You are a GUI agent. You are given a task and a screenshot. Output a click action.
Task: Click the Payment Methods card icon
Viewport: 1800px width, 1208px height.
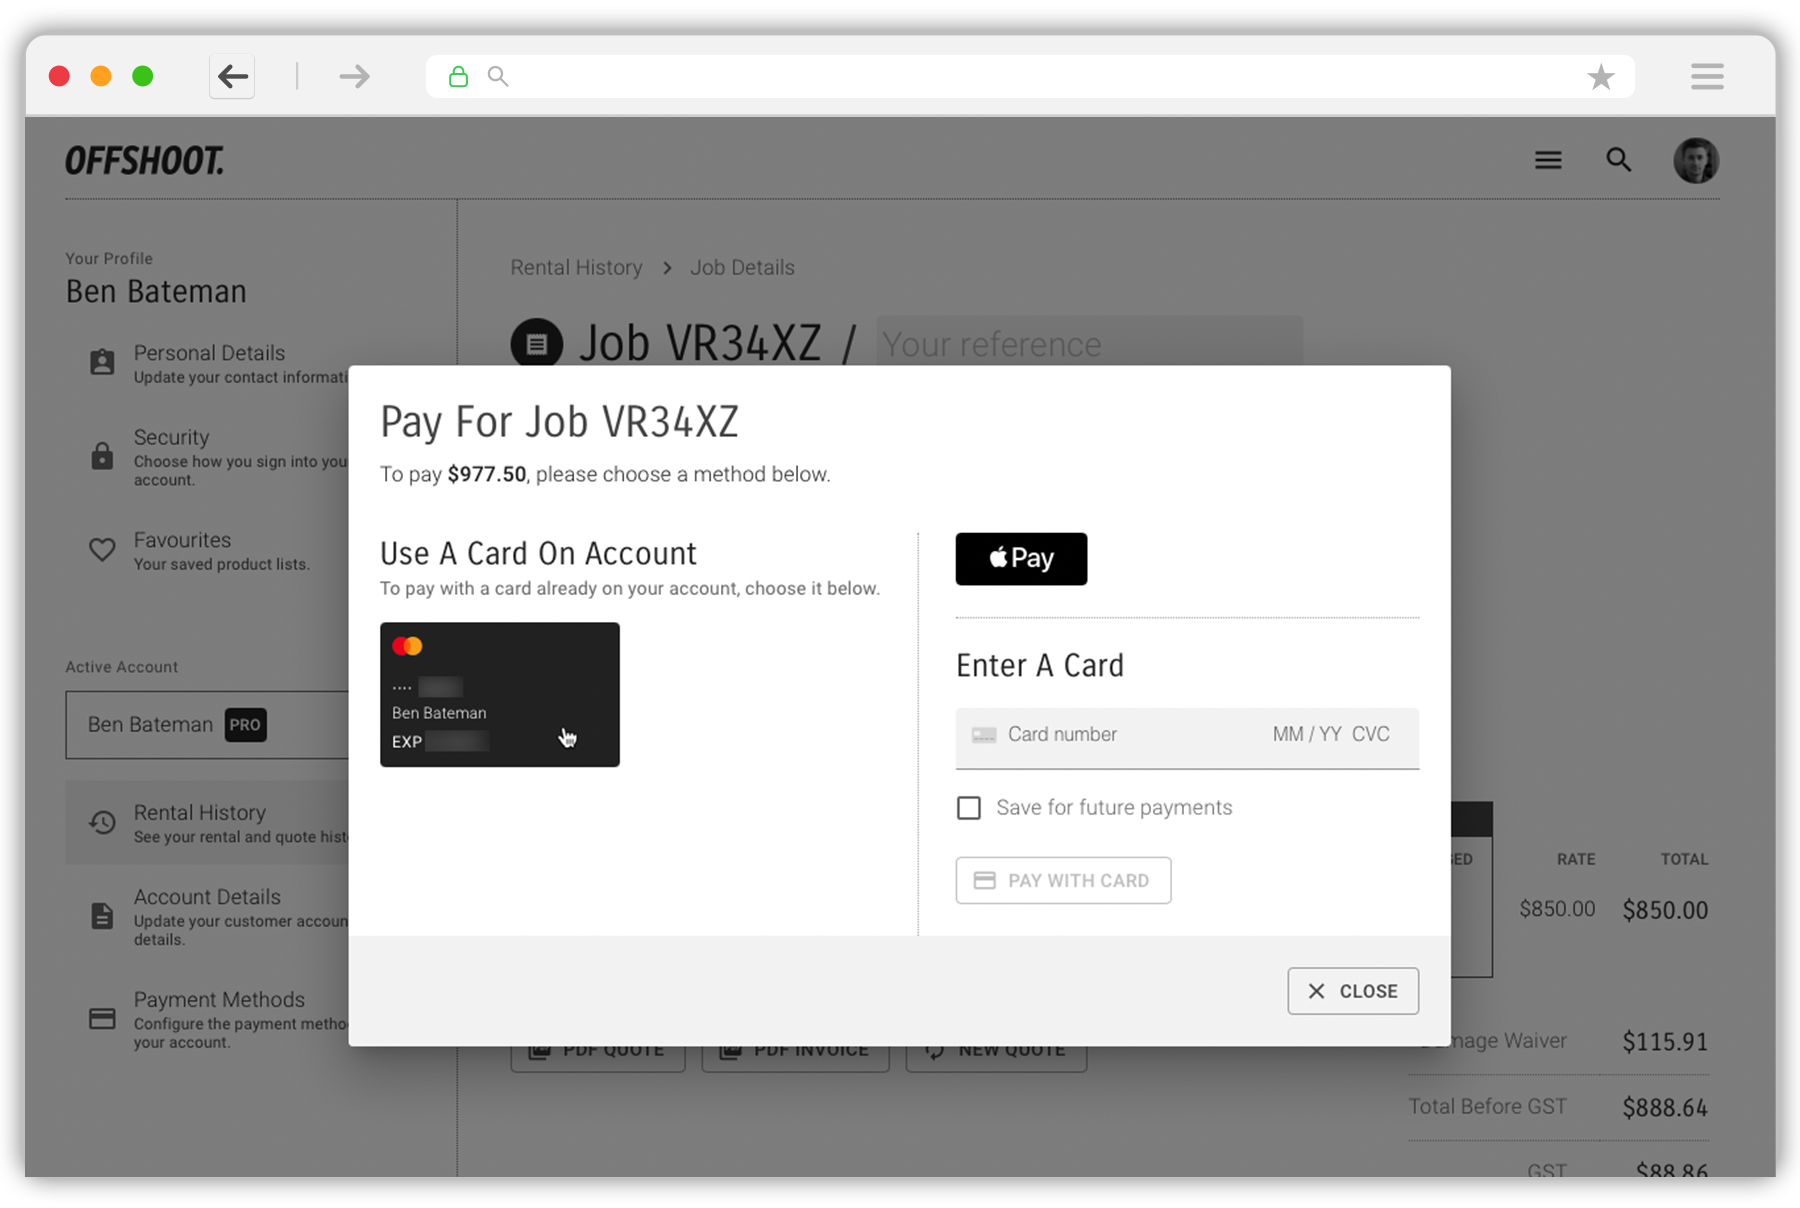point(102,1019)
